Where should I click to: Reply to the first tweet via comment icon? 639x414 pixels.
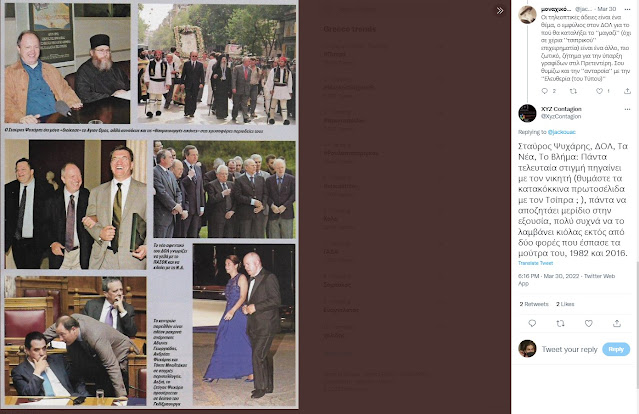pos(545,91)
